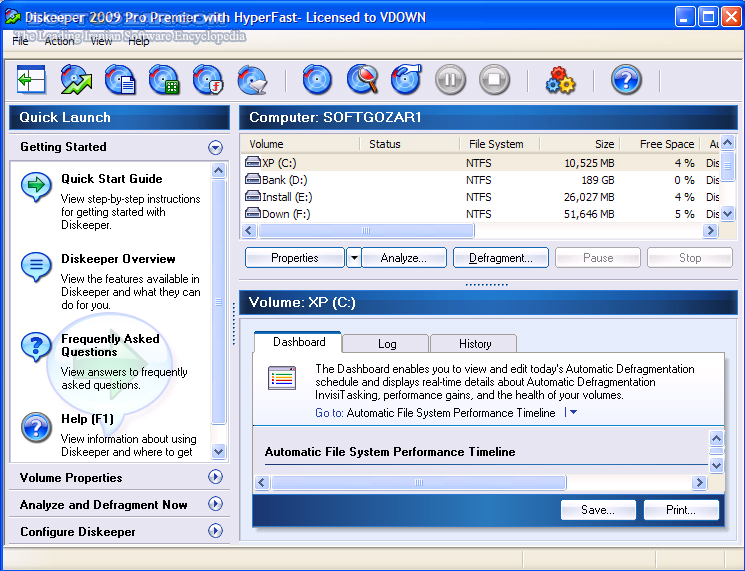Click the Frequently Asked Questions question icon
745x571 pixels.
(x=36, y=346)
